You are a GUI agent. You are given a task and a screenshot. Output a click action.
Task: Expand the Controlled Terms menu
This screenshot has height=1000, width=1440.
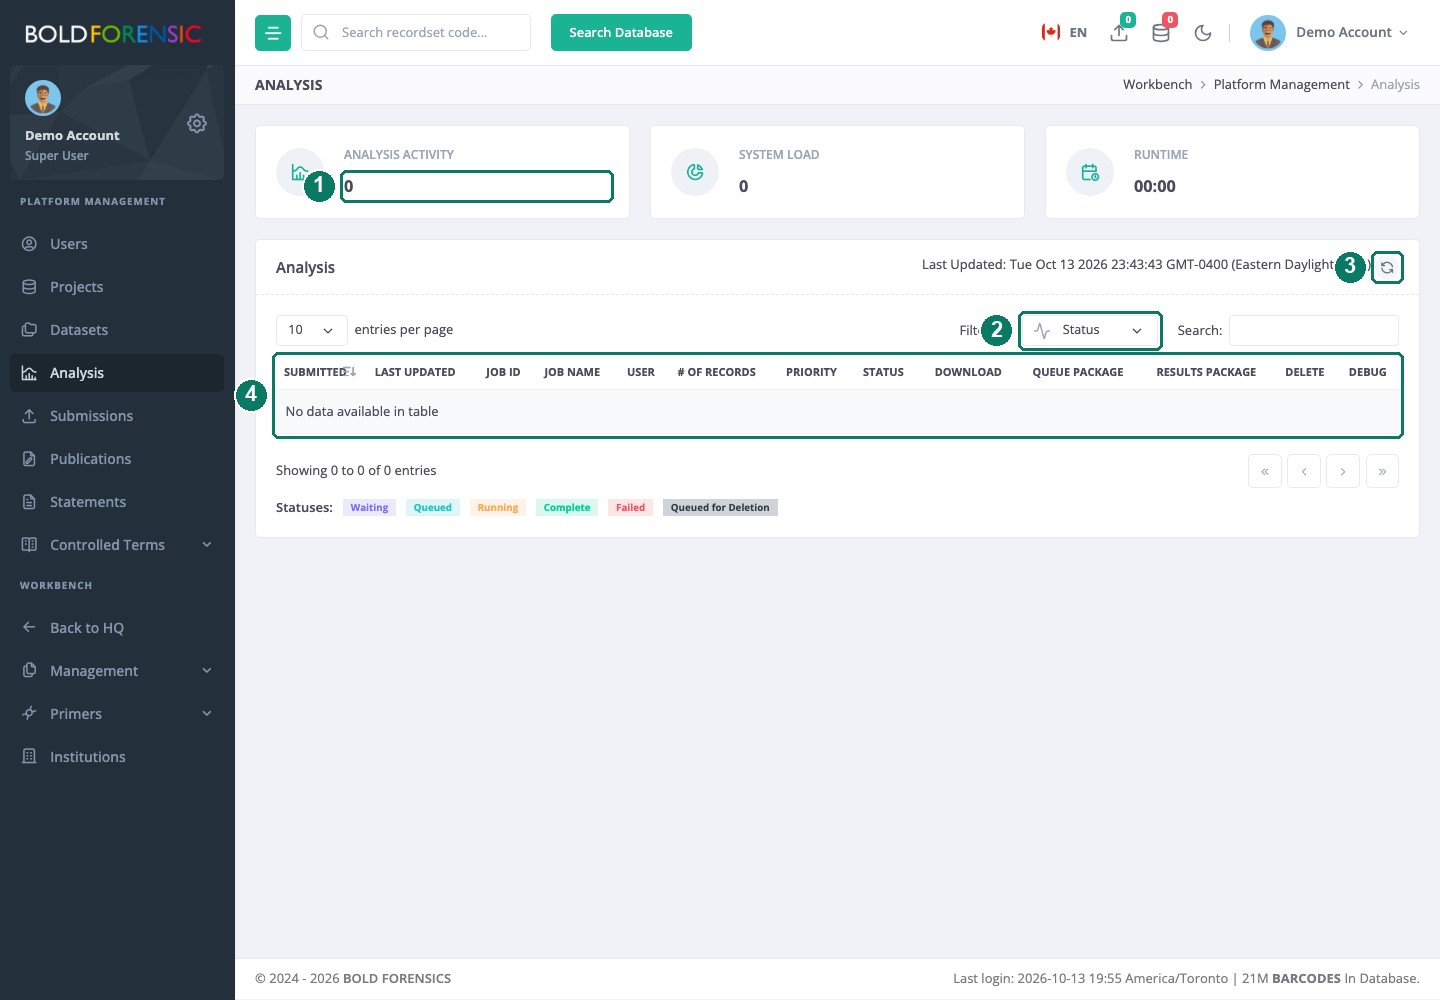click(117, 545)
